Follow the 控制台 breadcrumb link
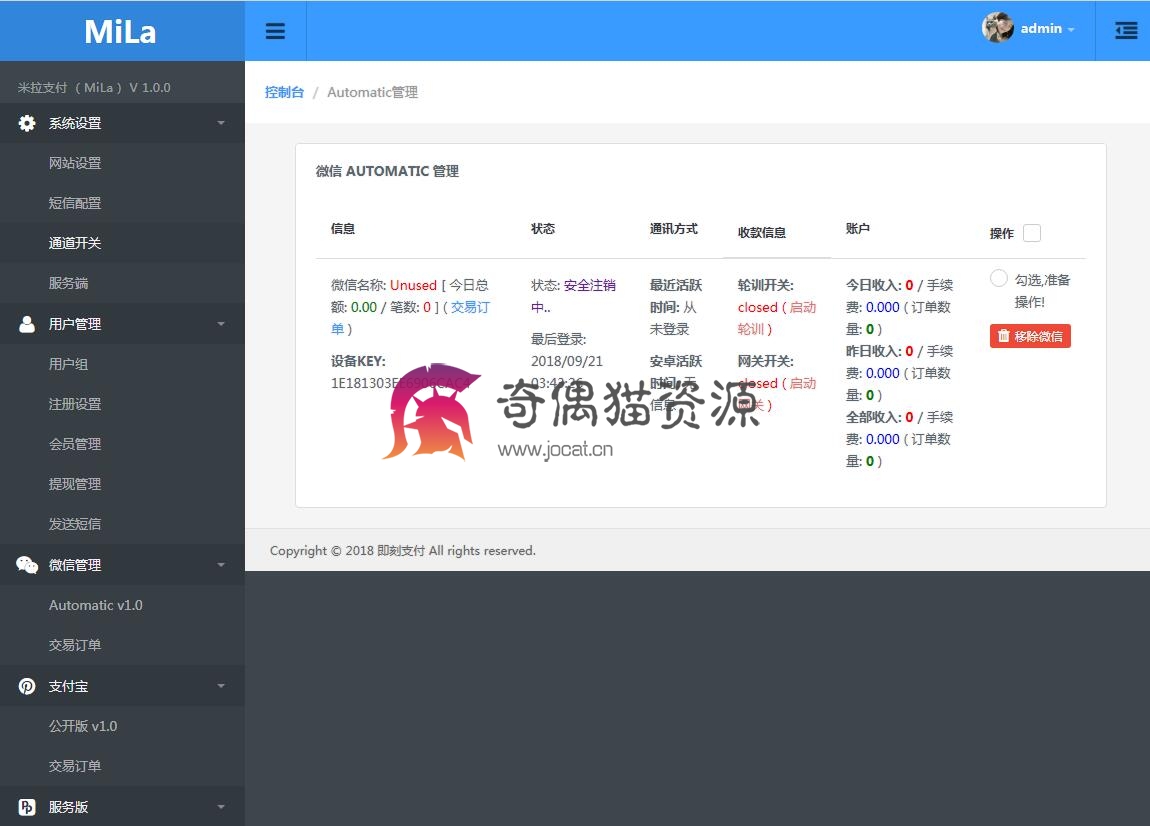Viewport: 1150px width, 826px height. coord(284,92)
